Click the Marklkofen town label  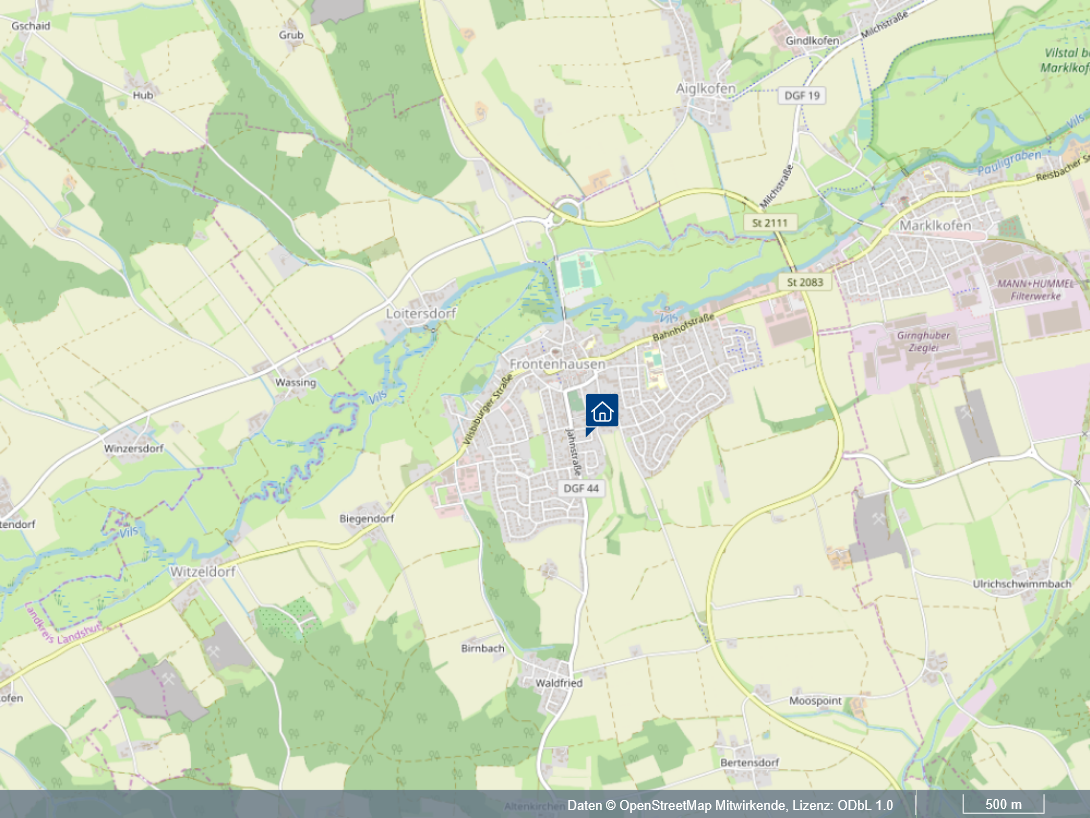coord(935,226)
